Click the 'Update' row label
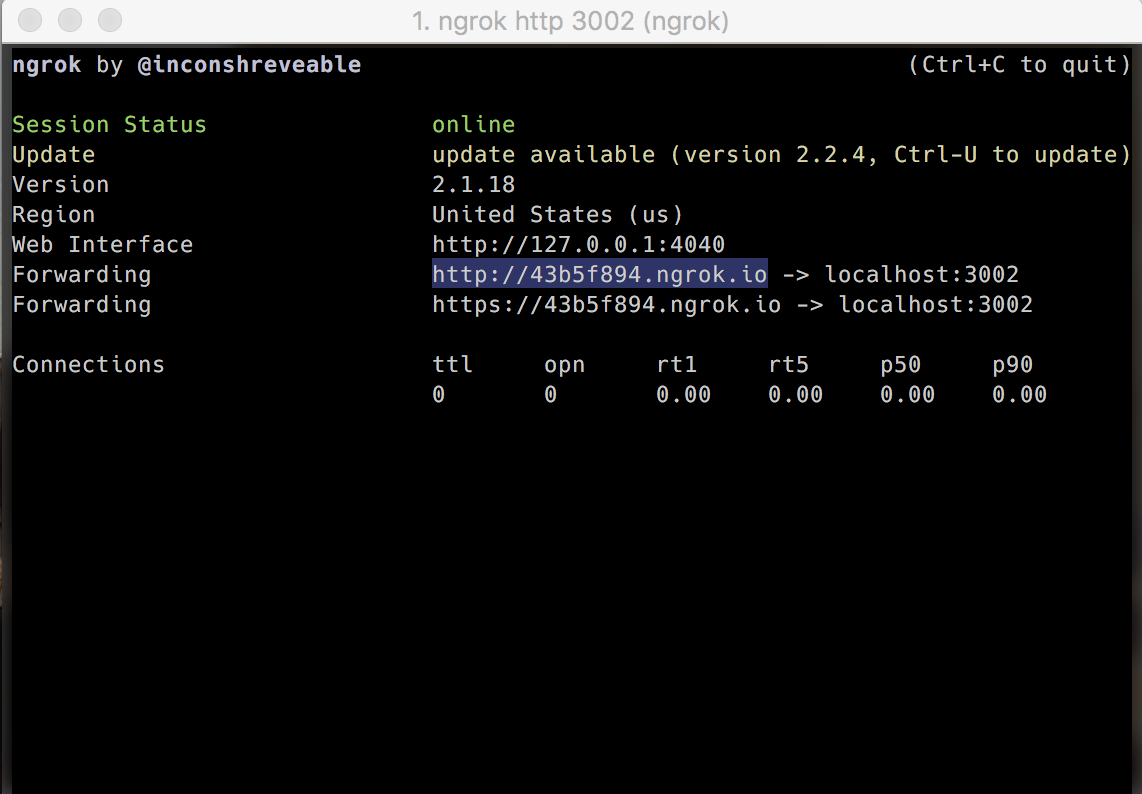The height and width of the screenshot is (794, 1142). [54, 154]
